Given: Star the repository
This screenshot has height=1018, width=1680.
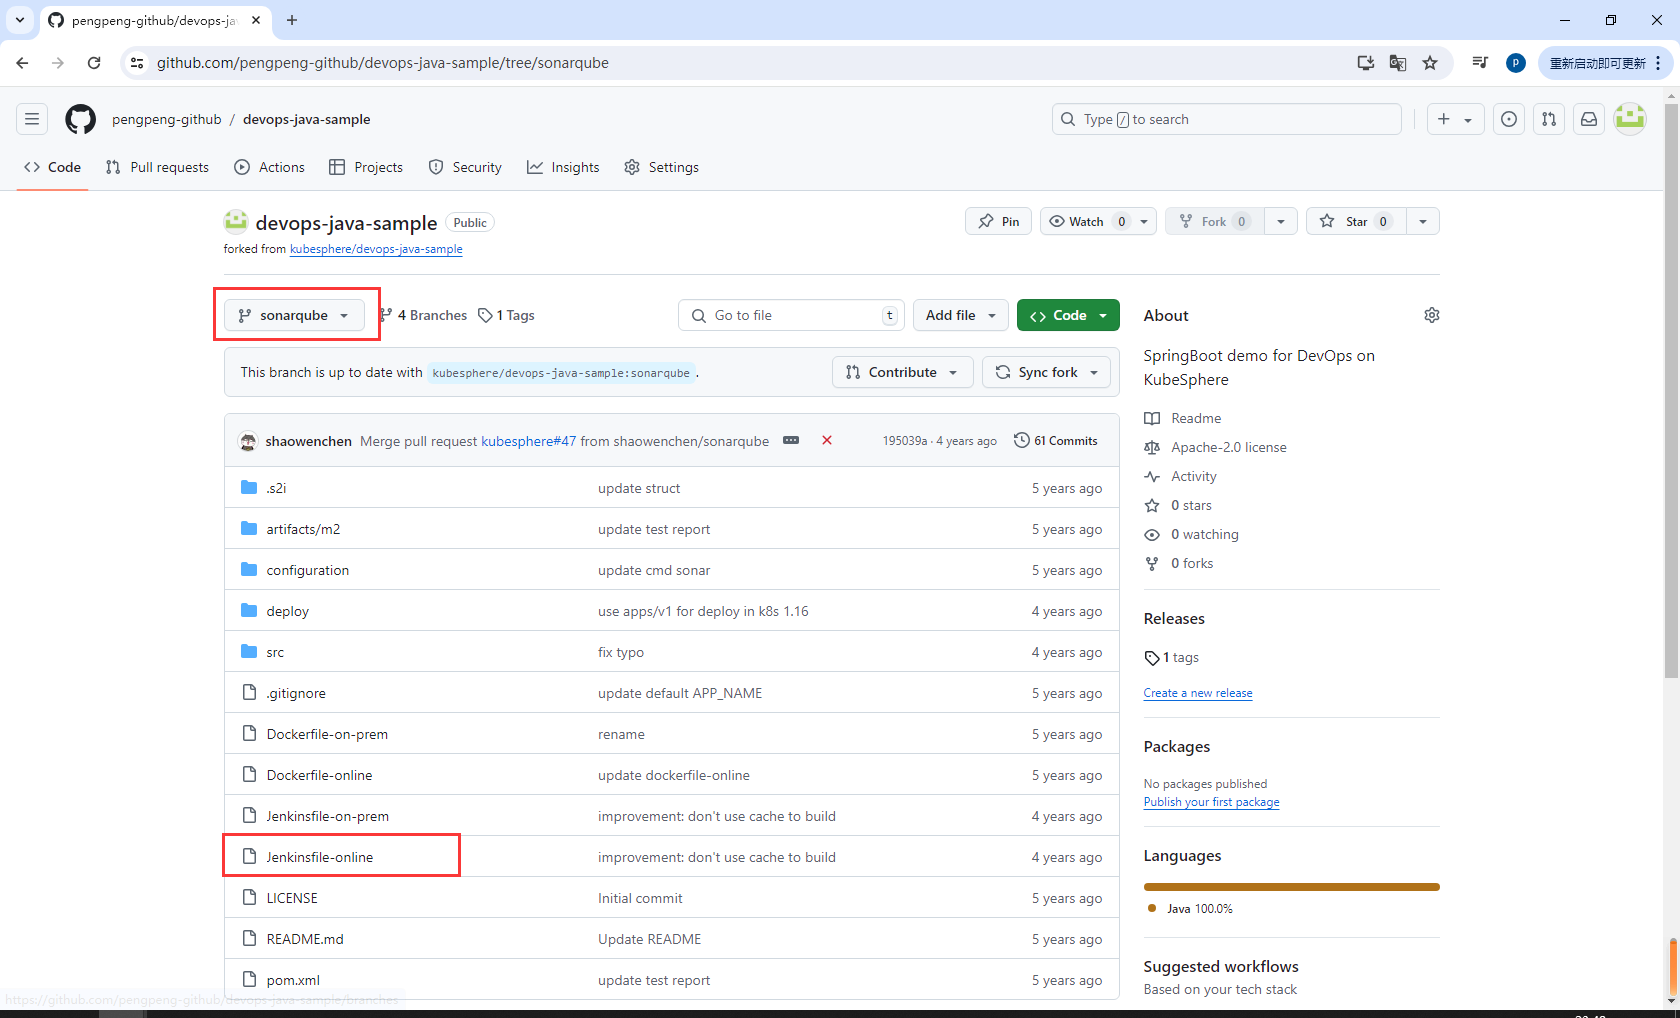Looking at the screenshot, I should pos(1356,221).
